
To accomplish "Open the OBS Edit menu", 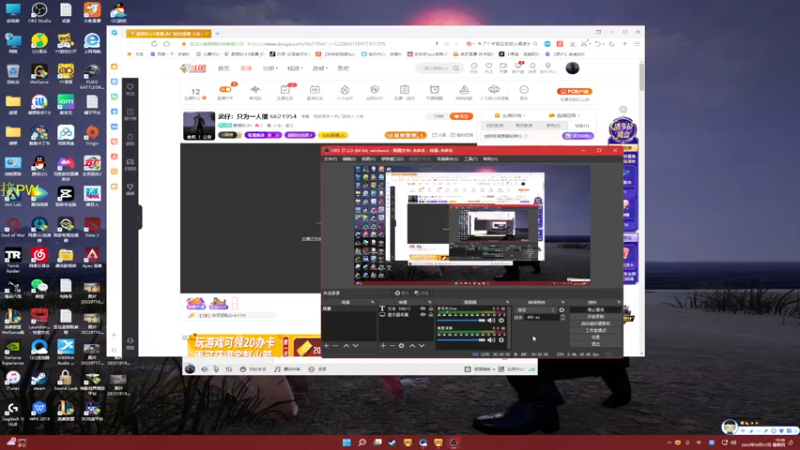I will click(349, 159).
